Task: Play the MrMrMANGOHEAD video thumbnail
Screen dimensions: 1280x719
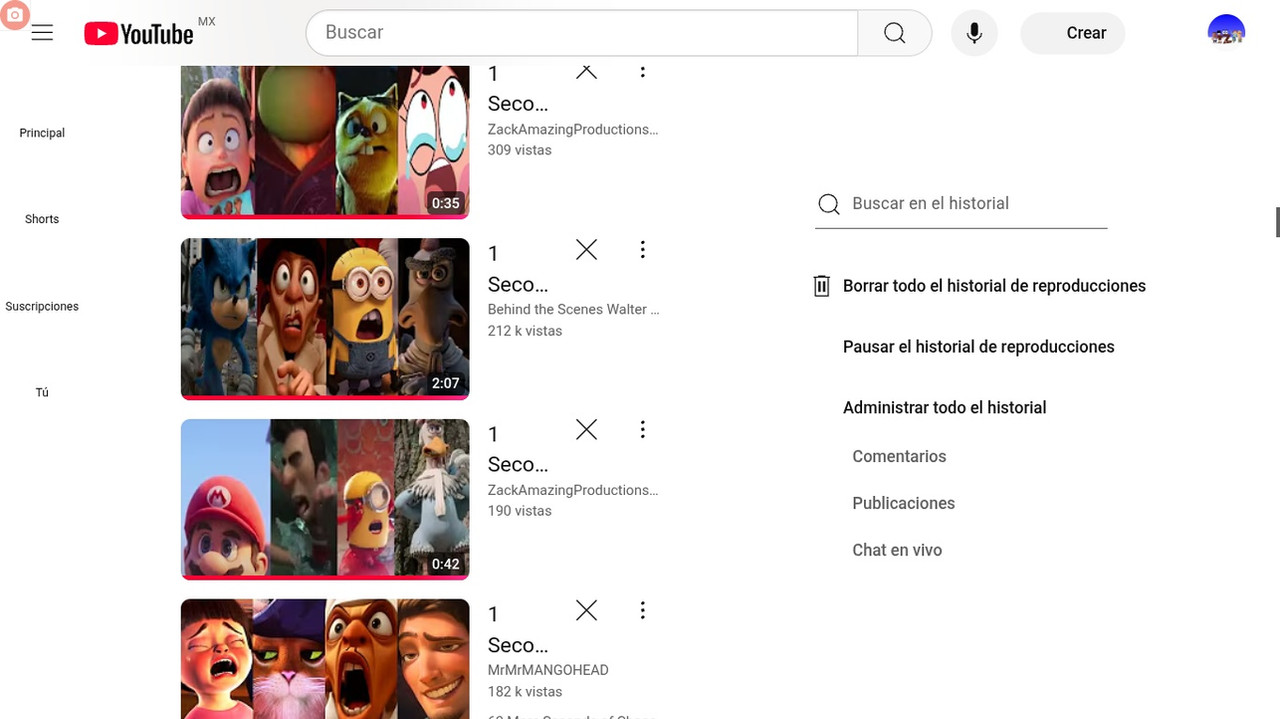Action: point(325,659)
